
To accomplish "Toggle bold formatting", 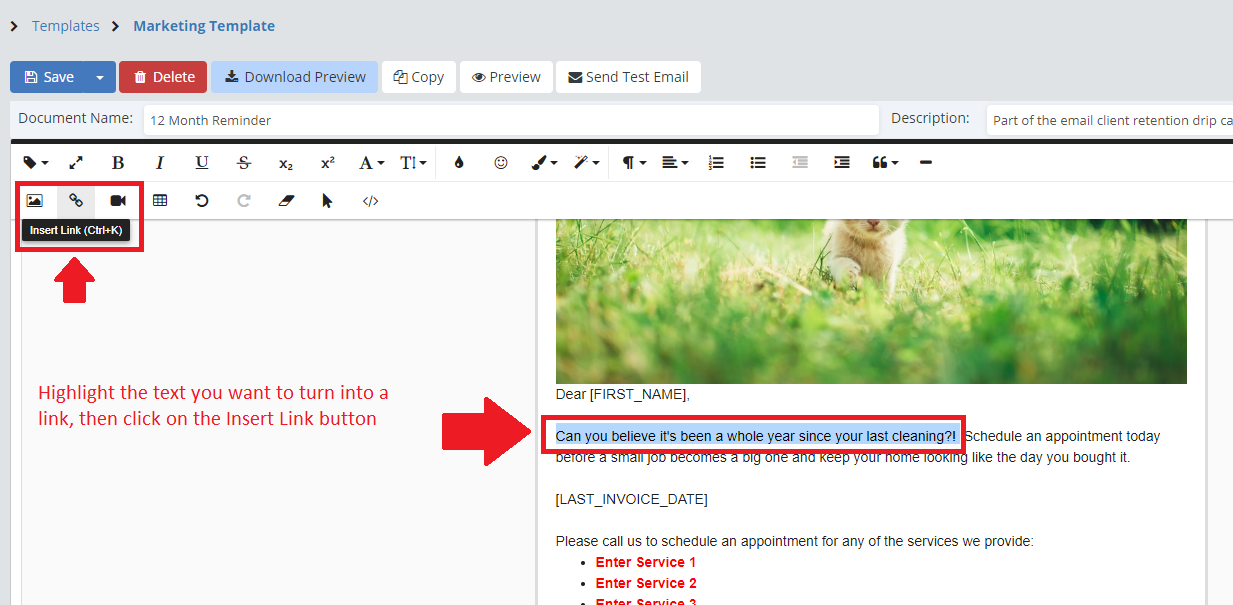I will pos(118,163).
